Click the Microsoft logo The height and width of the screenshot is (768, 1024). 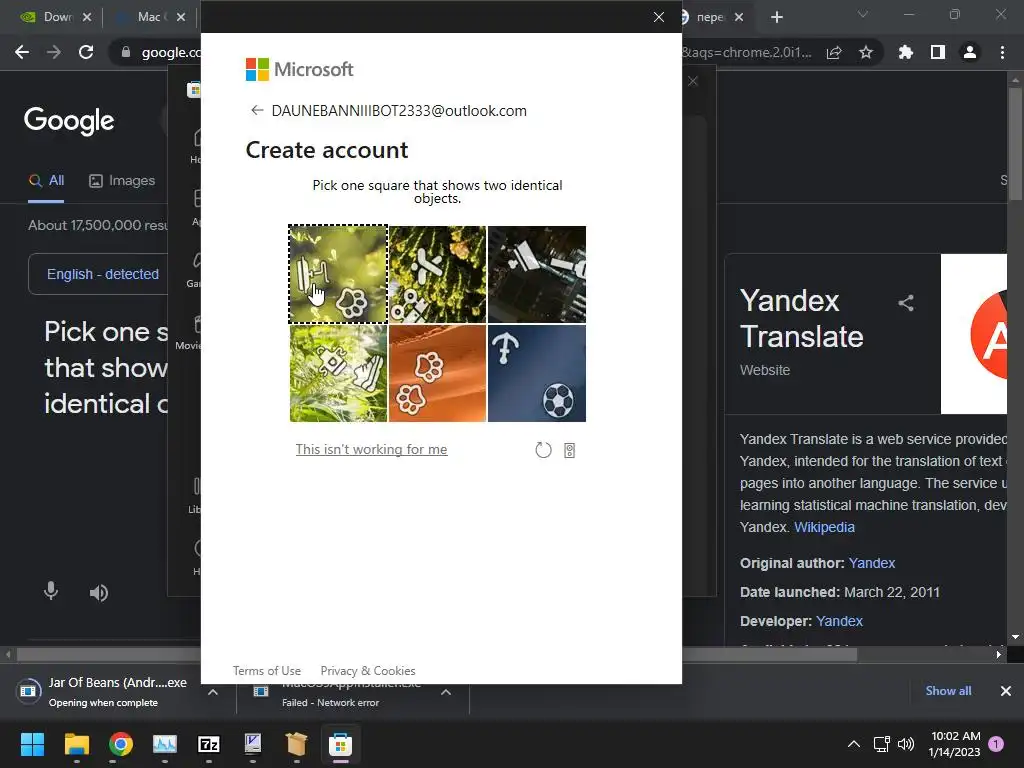[299, 69]
